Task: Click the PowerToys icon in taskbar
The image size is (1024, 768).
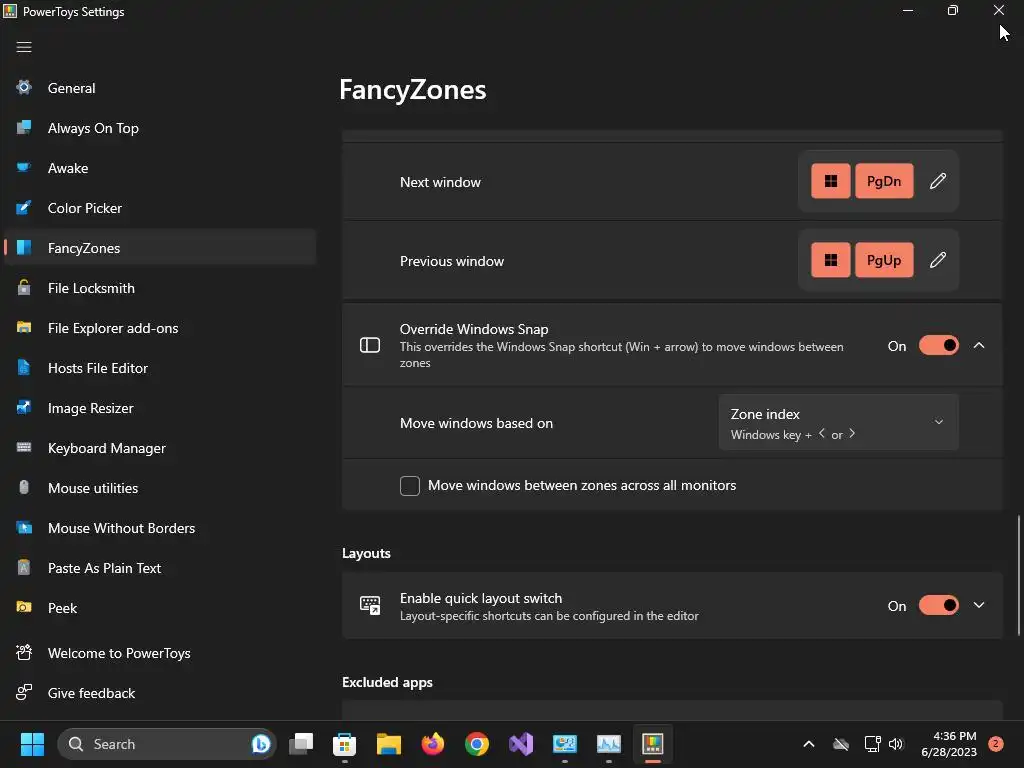Action: click(652, 744)
